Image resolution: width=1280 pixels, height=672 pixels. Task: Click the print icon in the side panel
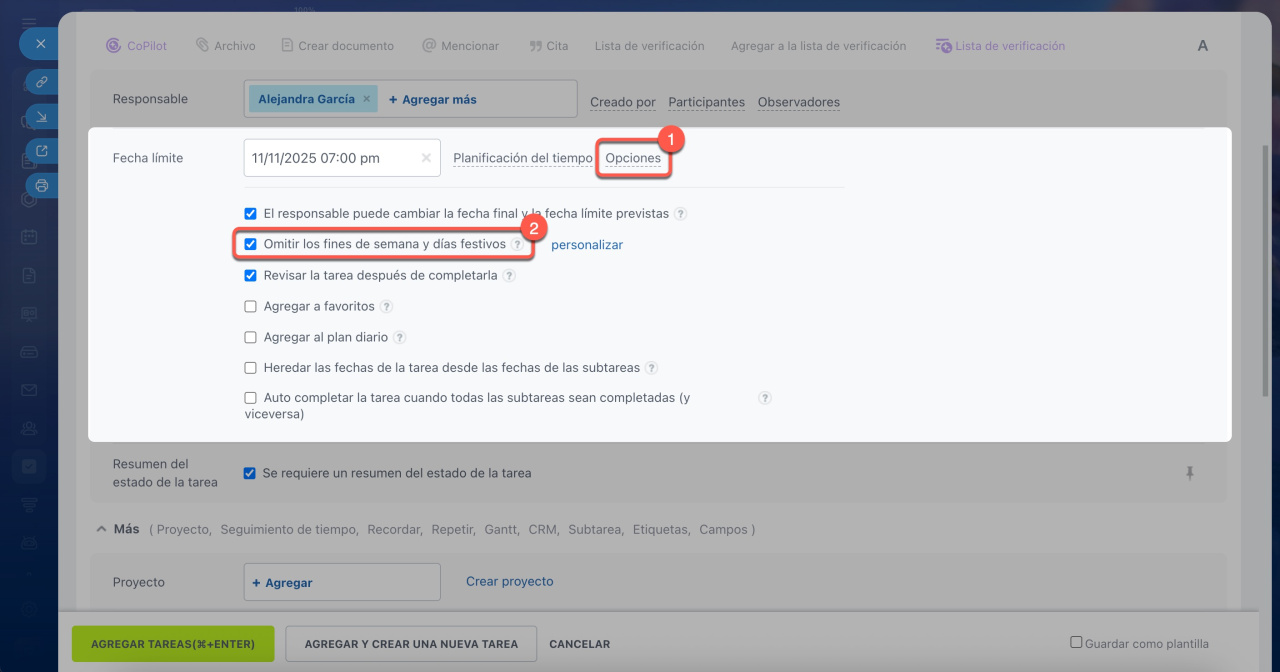41,185
